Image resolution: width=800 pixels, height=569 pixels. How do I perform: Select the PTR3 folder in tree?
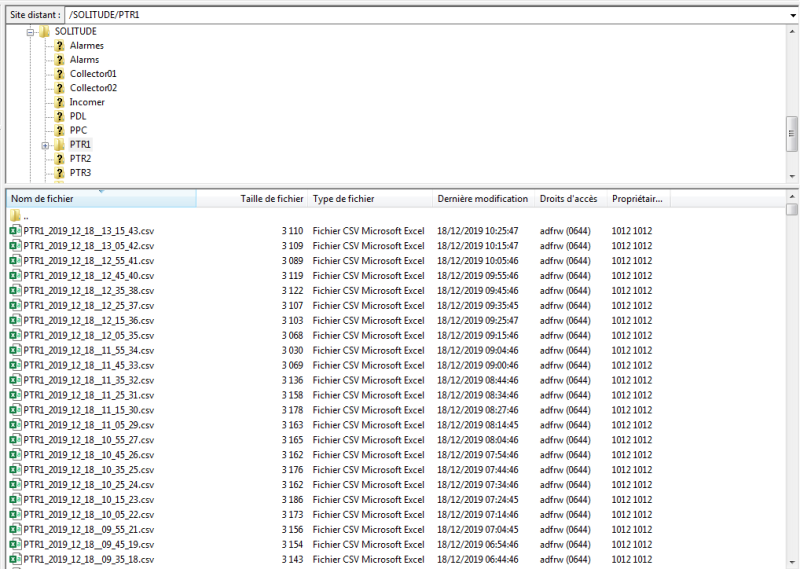pos(80,173)
